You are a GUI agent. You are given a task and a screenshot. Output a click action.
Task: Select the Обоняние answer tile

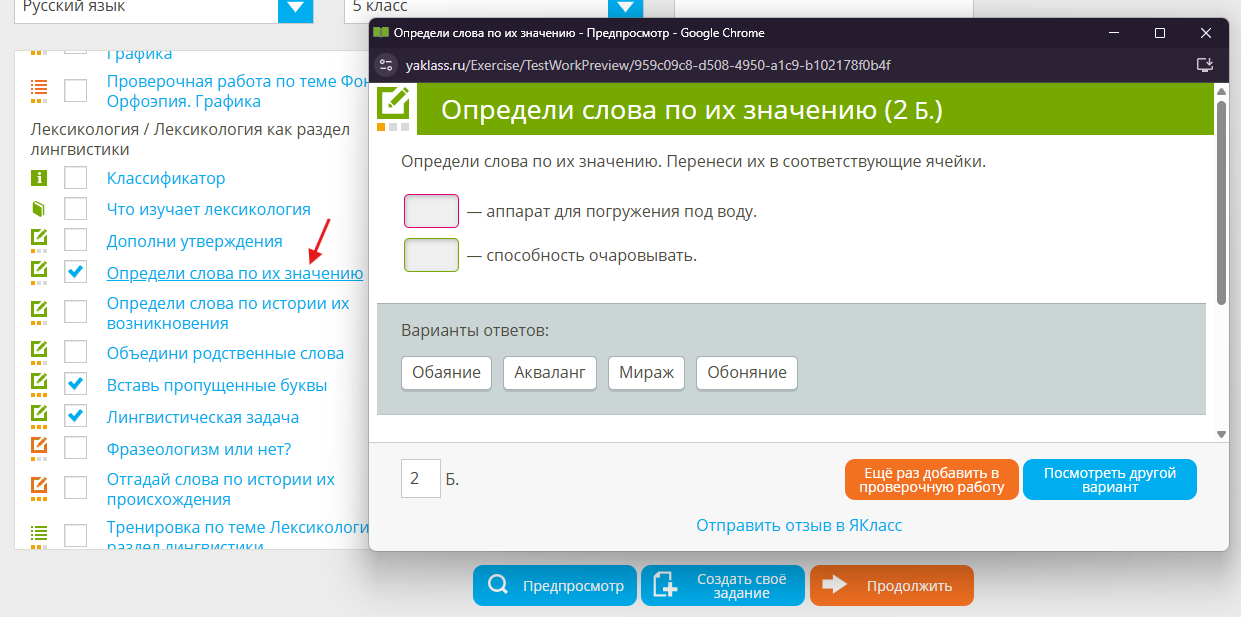coord(747,373)
